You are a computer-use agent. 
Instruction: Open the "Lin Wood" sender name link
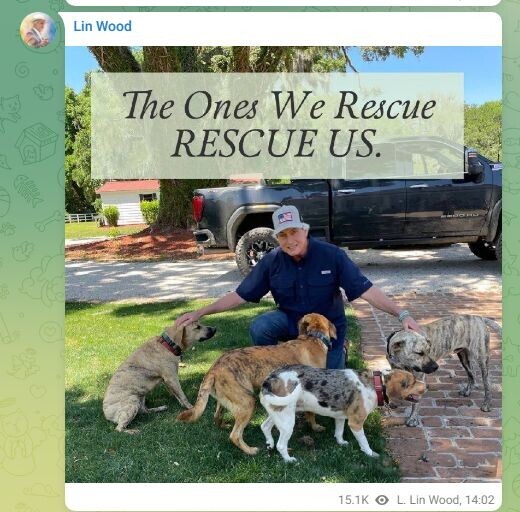coord(102,26)
